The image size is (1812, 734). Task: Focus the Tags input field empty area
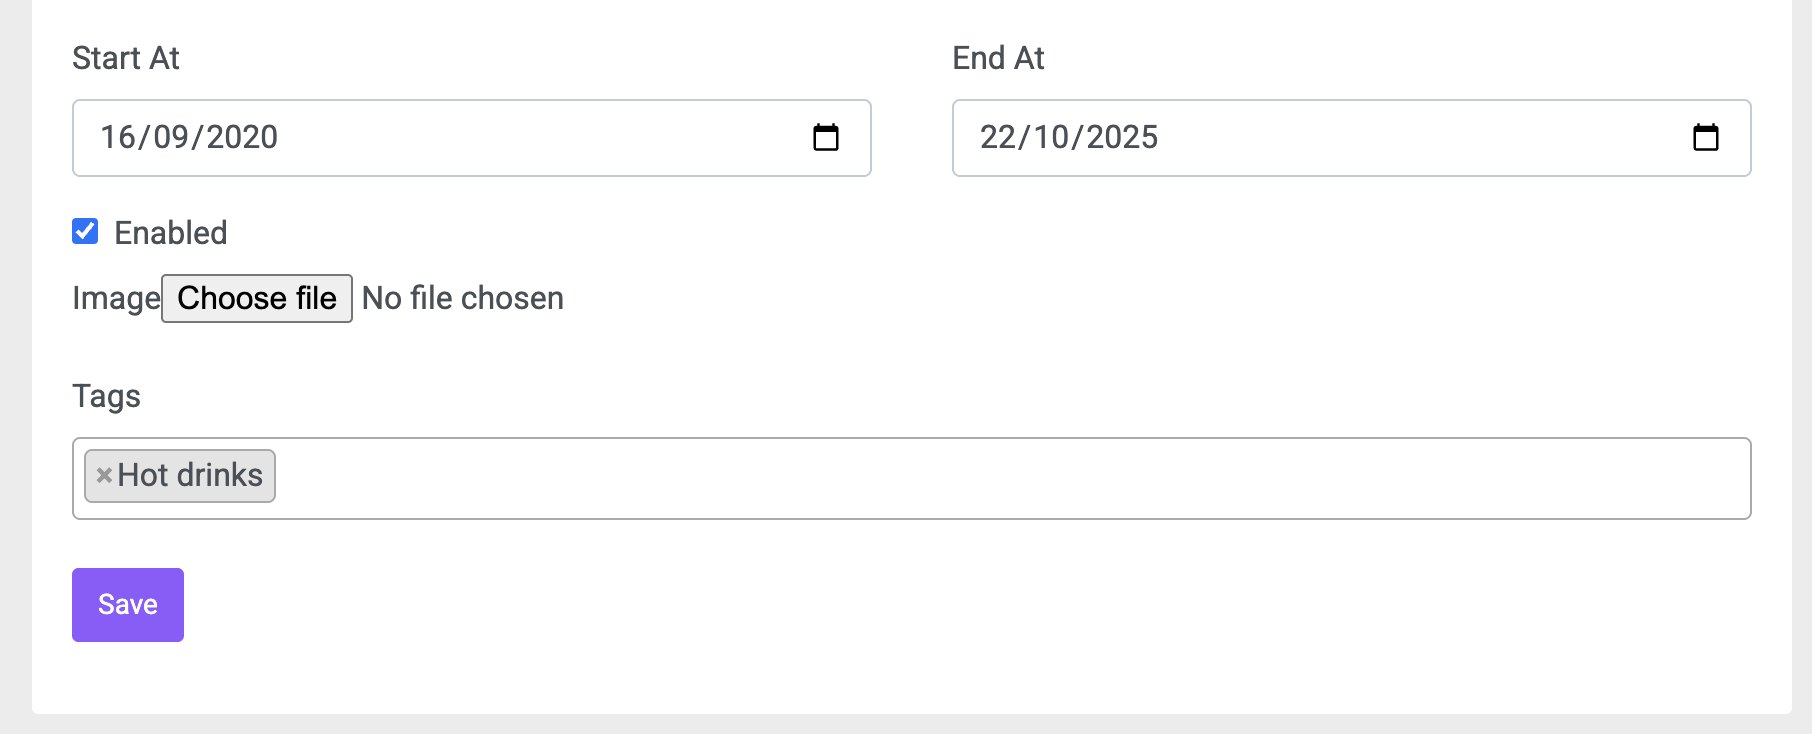click(1010, 478)
